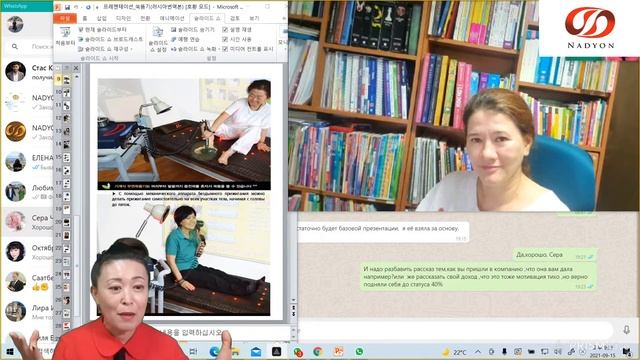This screenshot has width=640, height=360.
Task: Click taskbar clock showing 2021-09-15
Action: (602, 352)
